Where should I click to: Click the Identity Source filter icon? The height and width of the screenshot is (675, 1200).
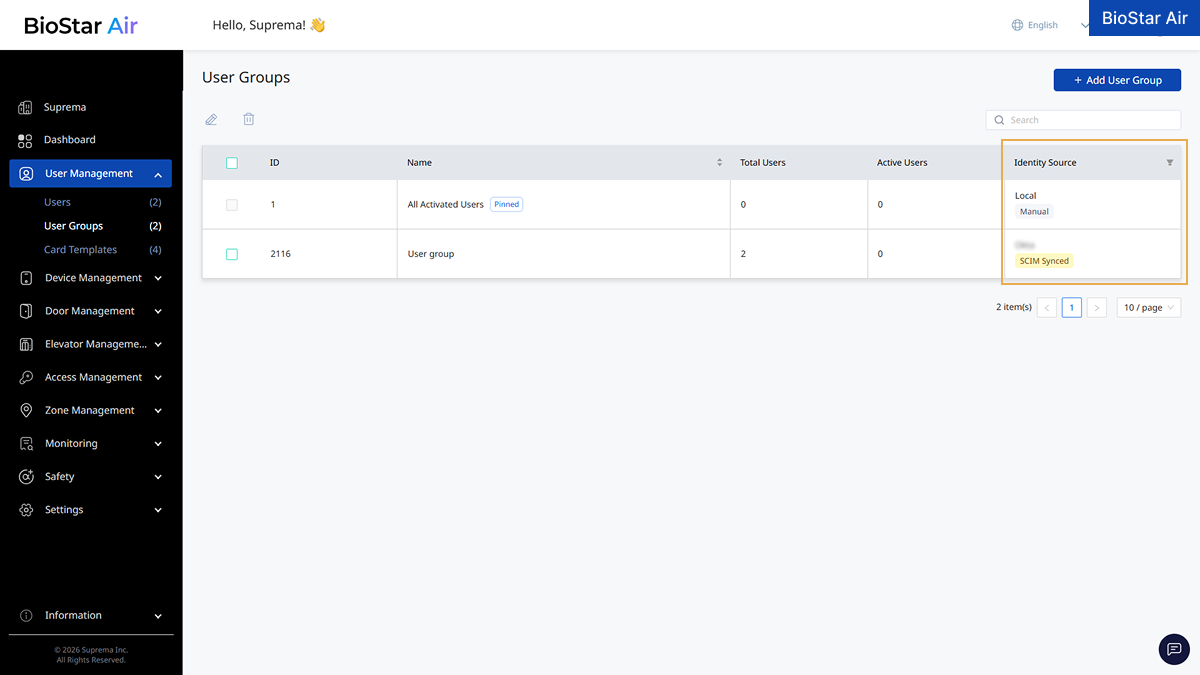(1170, 163)
